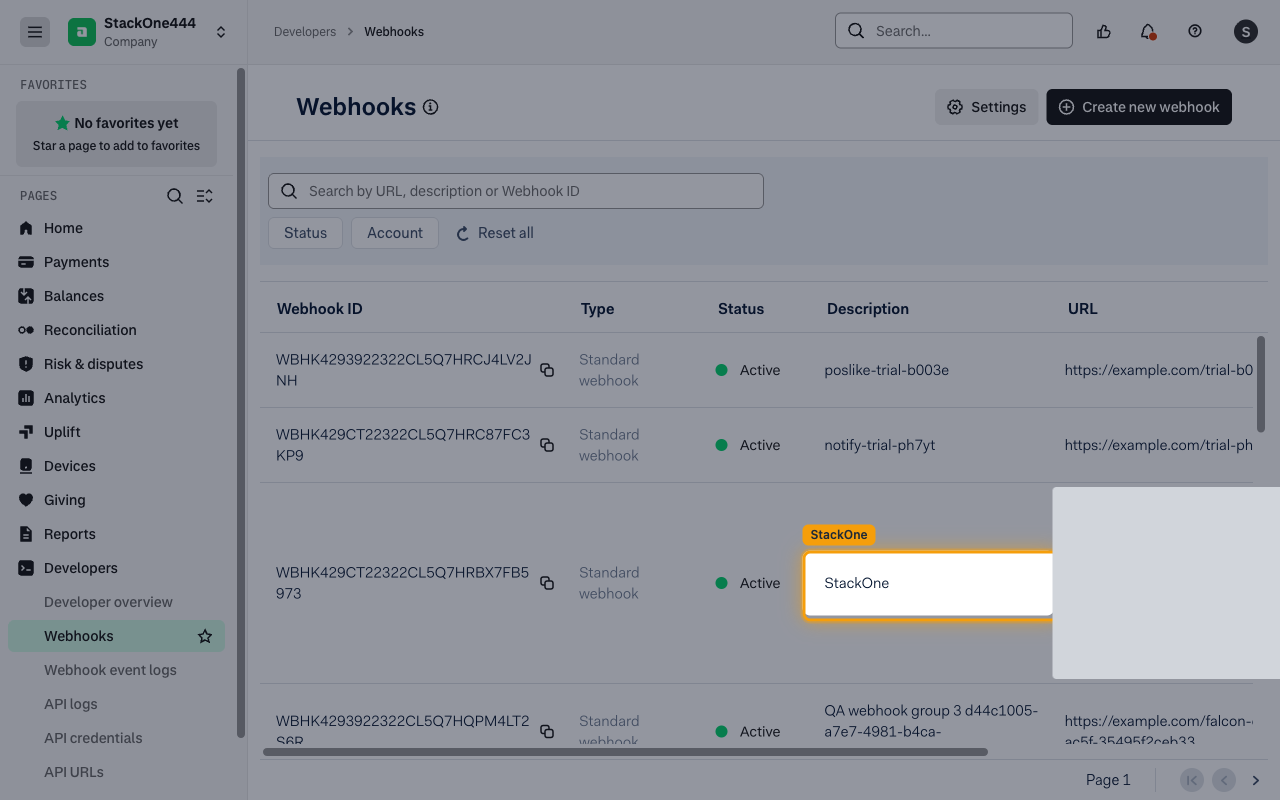Open the Status filter
This screenshot has height=800, width=1280.
[x=305, y=233]
